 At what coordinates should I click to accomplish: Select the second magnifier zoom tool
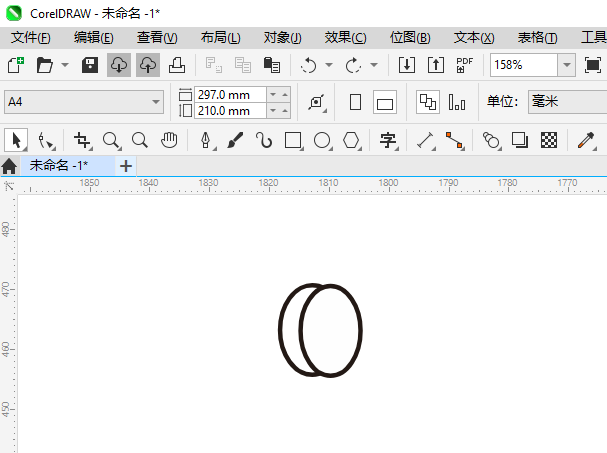coord(140,140)
